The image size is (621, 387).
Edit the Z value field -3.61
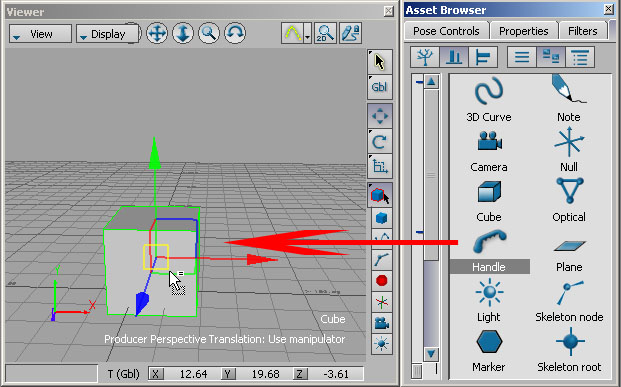(335, 374)
